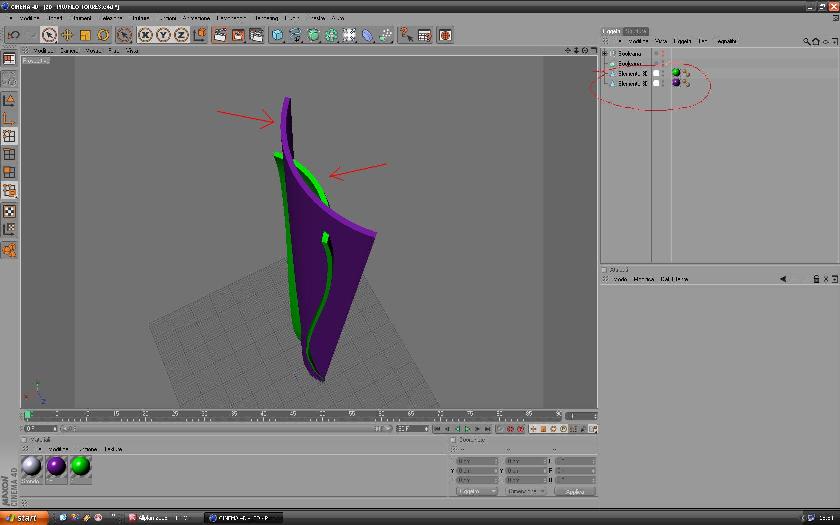Open the green array modeling objects palette
Screen dimensions: 840x525
point(332,35)
